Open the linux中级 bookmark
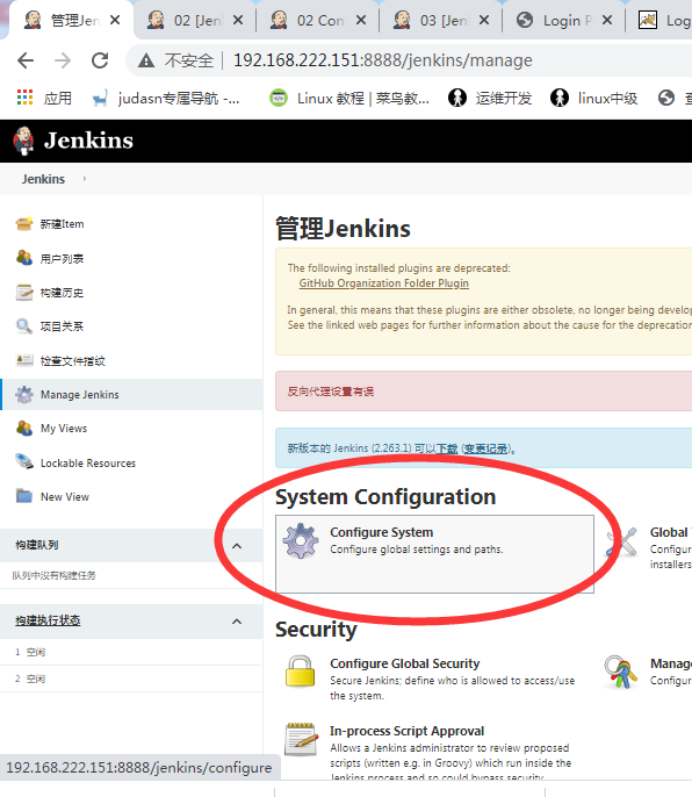 point(593,98)
